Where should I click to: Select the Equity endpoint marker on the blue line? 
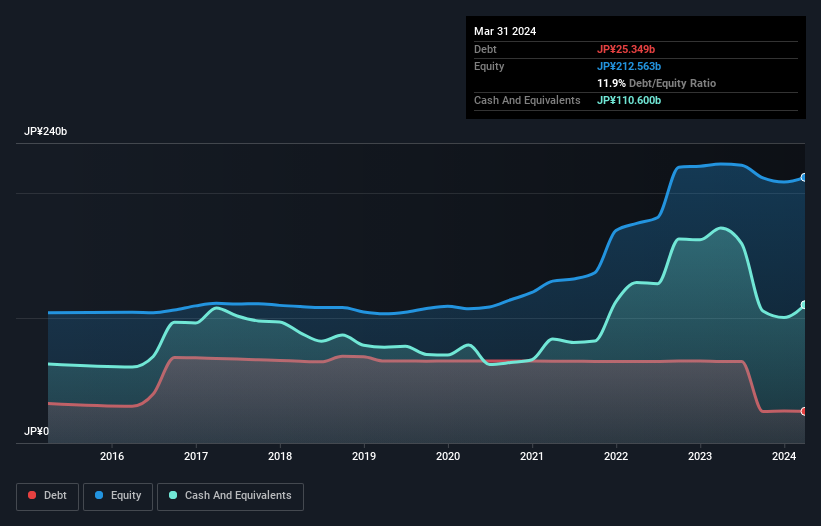tap(804, 177)
